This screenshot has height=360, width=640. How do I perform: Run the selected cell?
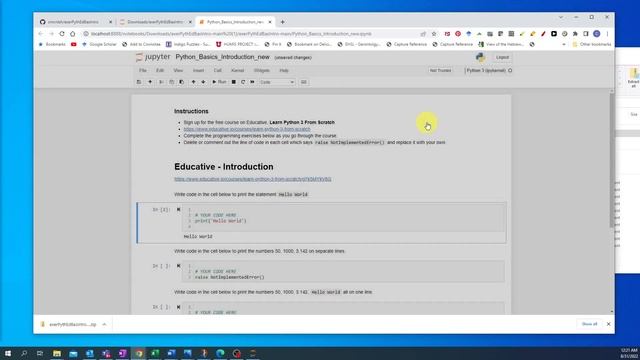click(x=219, y=82)
